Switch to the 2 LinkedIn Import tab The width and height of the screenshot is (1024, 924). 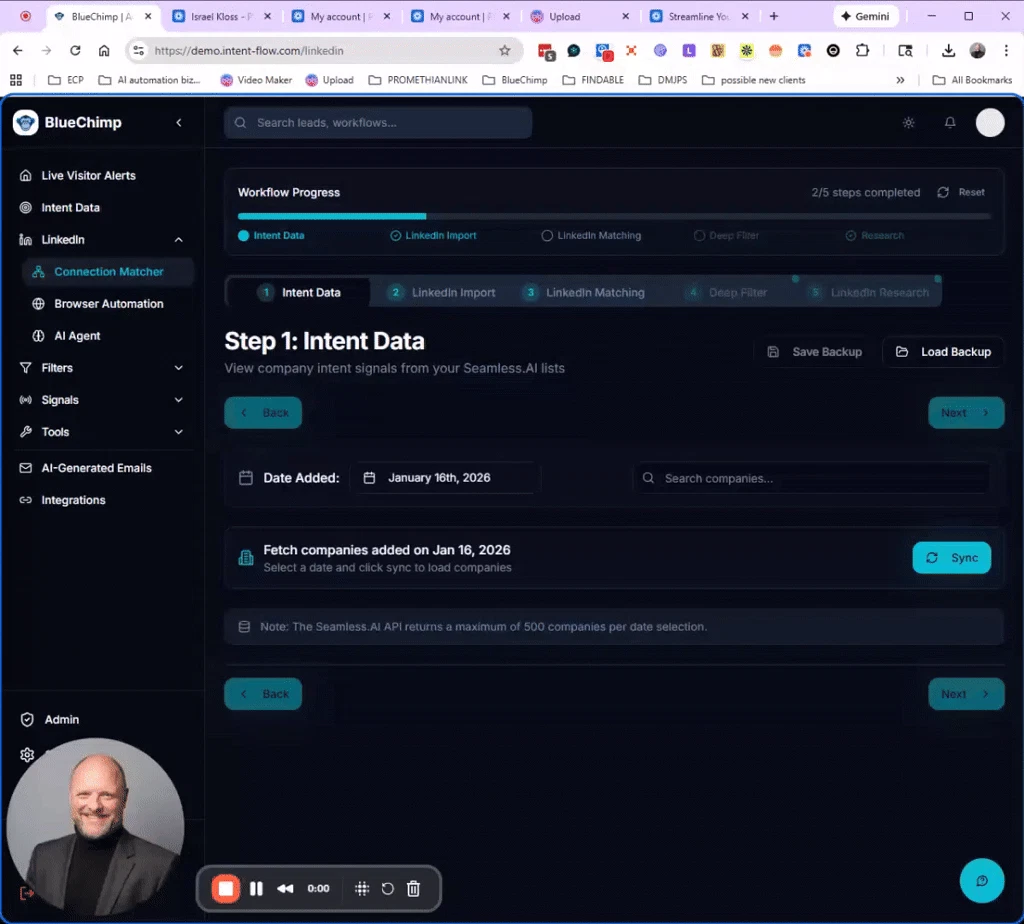[441, 293]
